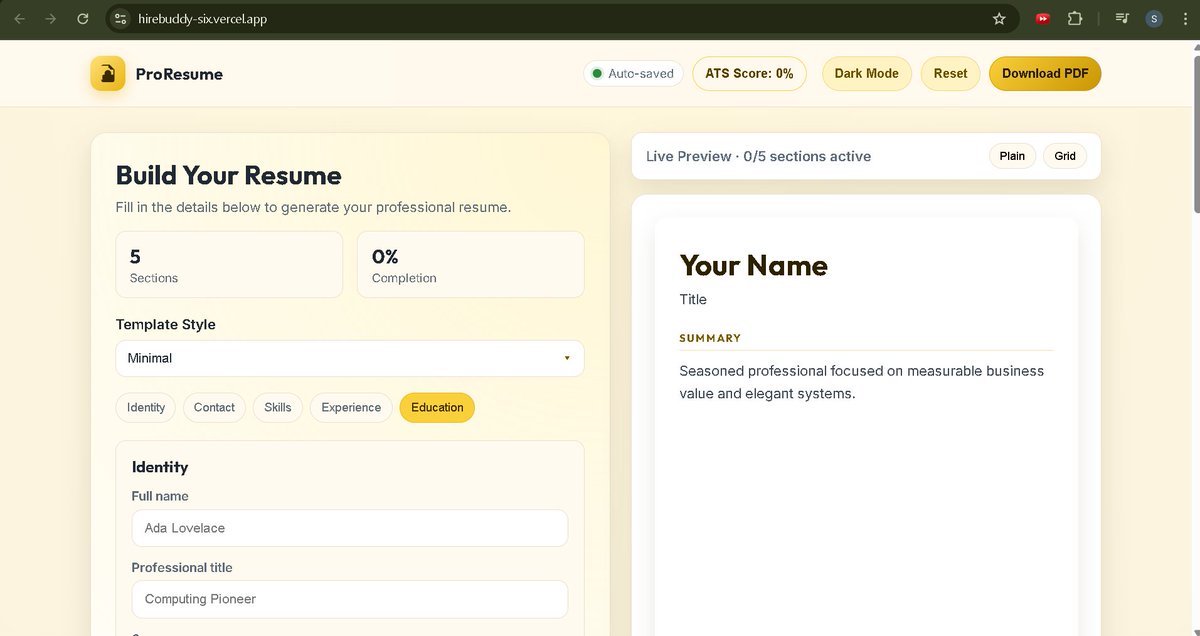Open the media control icon in toolbar
Screen dimensions: 1200x636
1122,18
